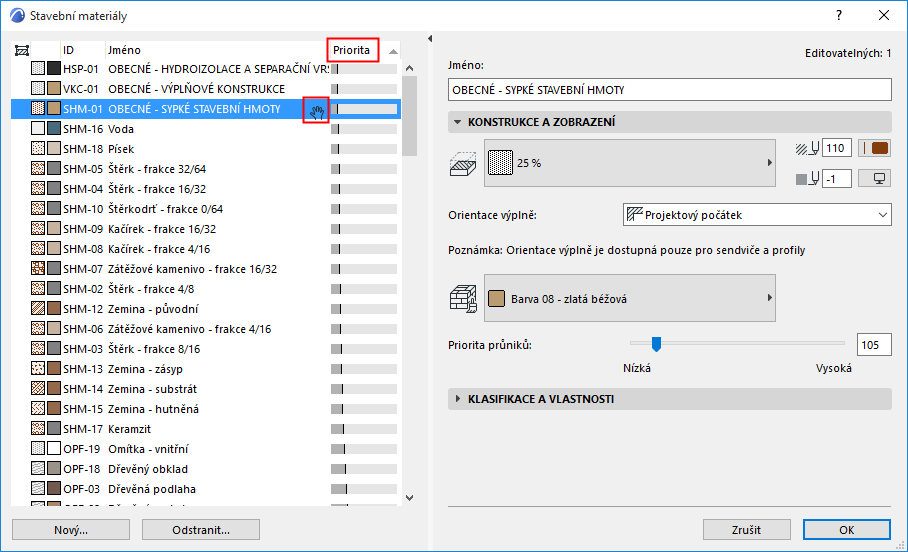Select Štěrk - frakce 4/8 row
The width and height of the screenshot is (908, 552).
click(206, 288)
